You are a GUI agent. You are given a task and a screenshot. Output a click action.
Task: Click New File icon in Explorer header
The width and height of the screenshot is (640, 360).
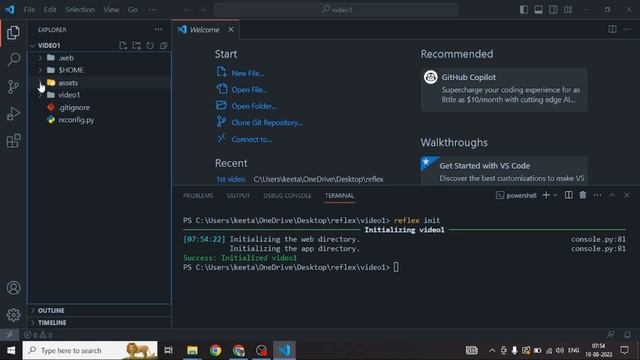click(x=123, y=45)
